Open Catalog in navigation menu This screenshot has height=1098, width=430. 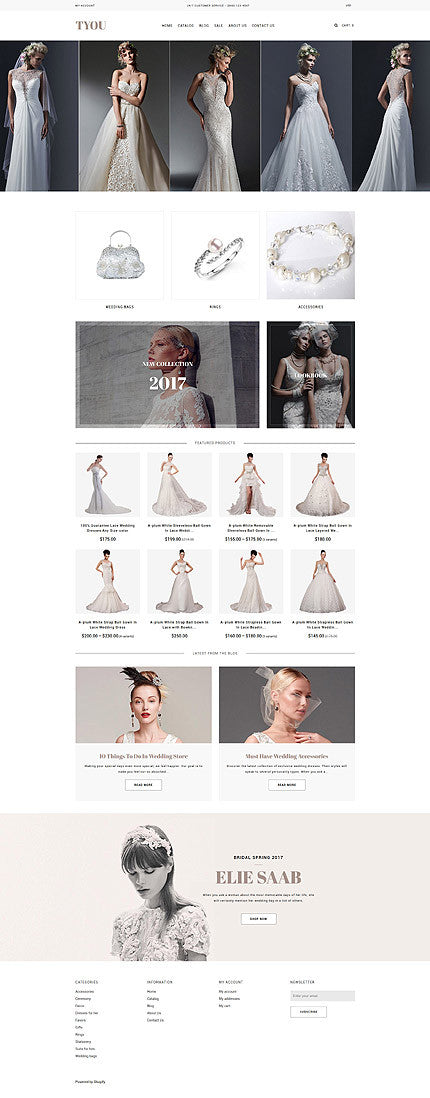(x=186, y=25)
